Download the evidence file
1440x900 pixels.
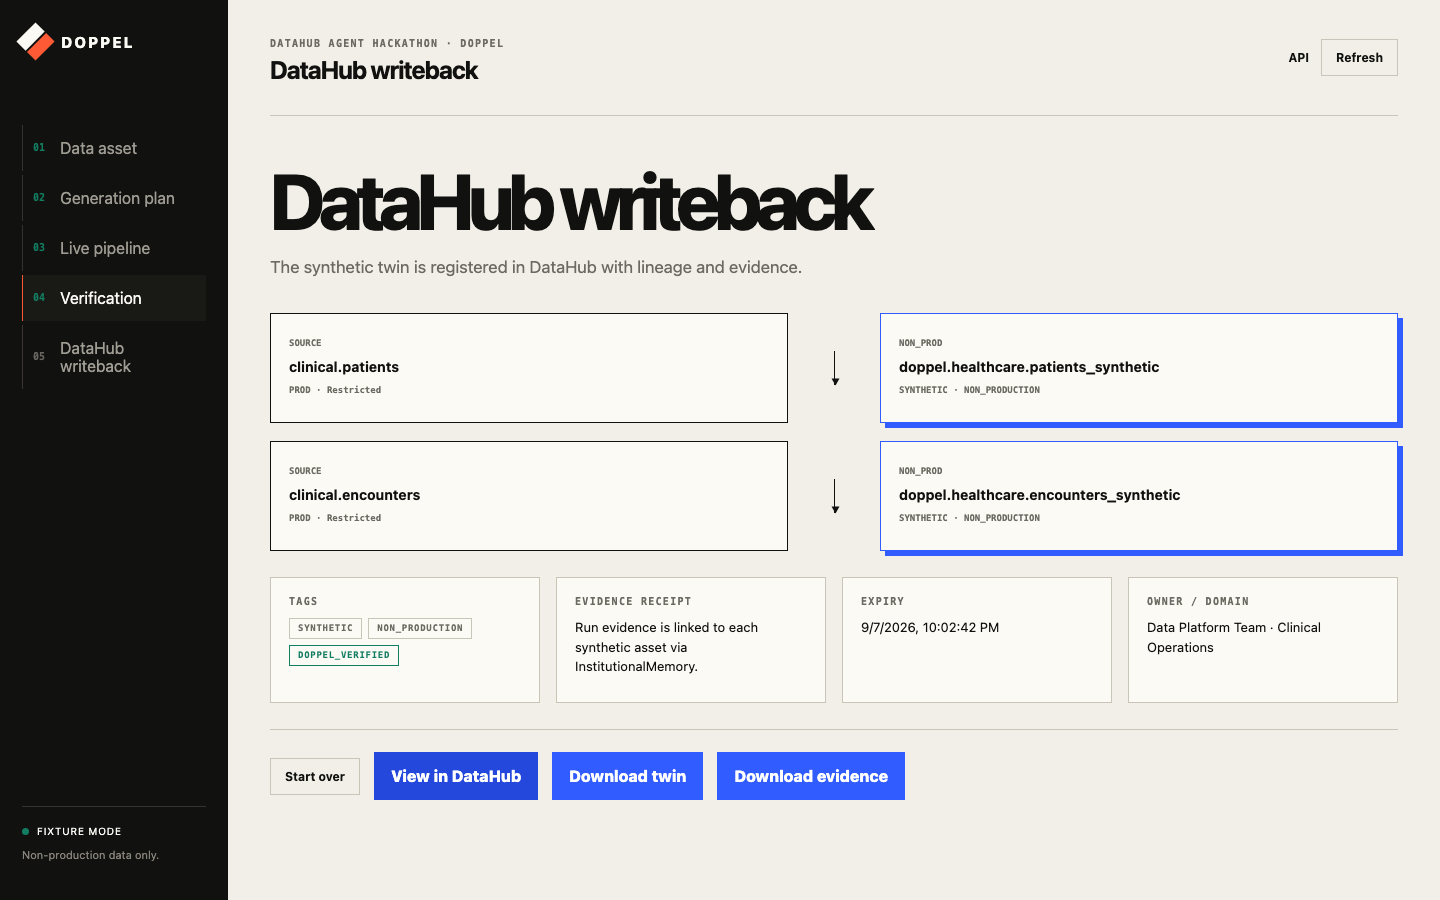point(811,776)
